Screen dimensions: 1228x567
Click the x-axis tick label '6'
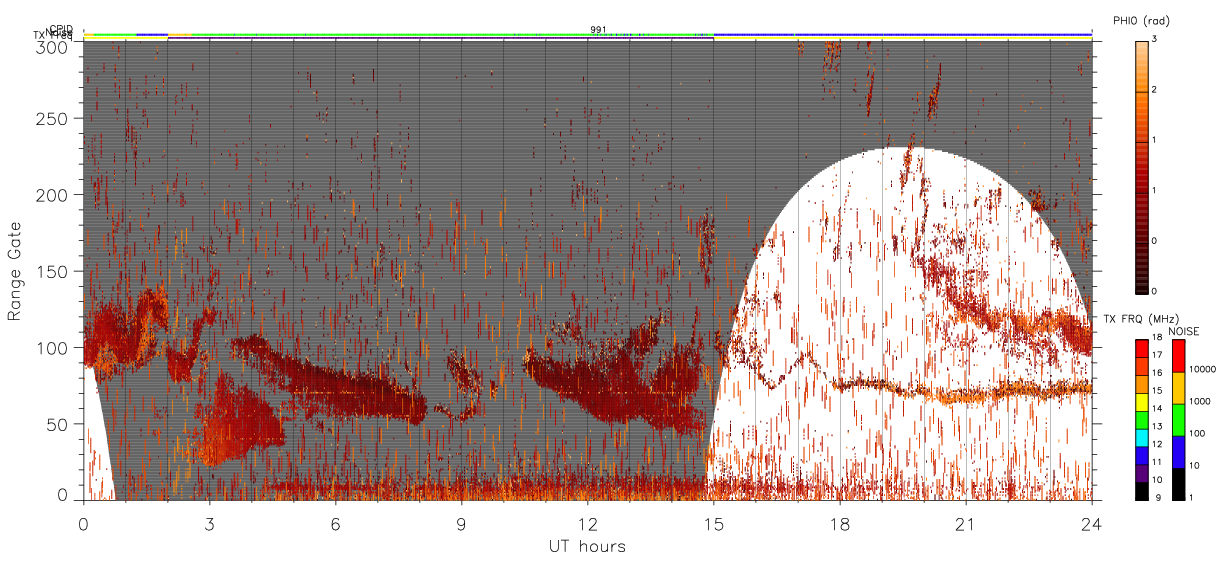(x=336, y=523)
